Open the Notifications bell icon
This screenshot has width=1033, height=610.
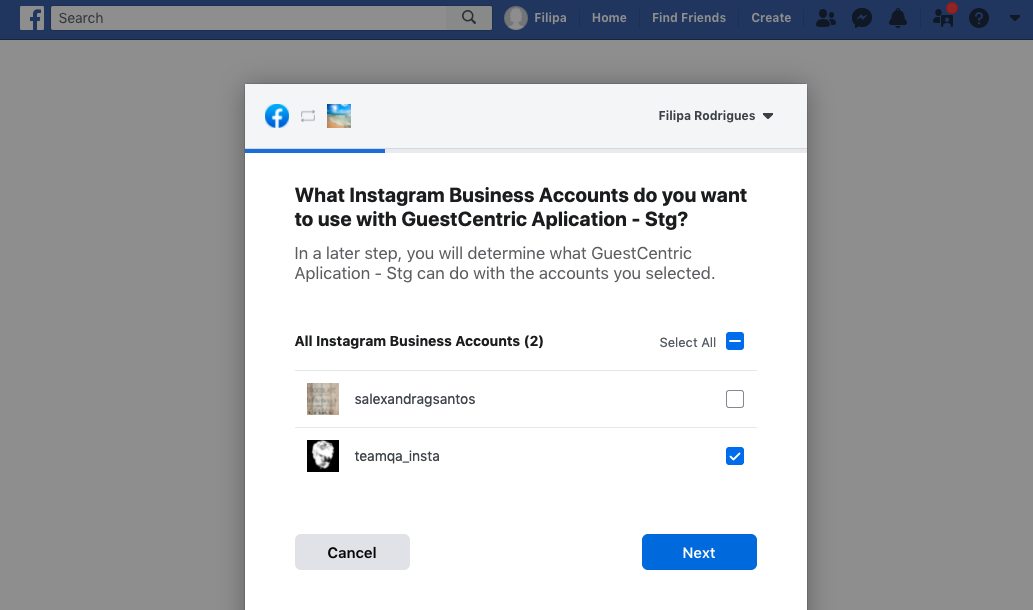(x=898, y=18)
